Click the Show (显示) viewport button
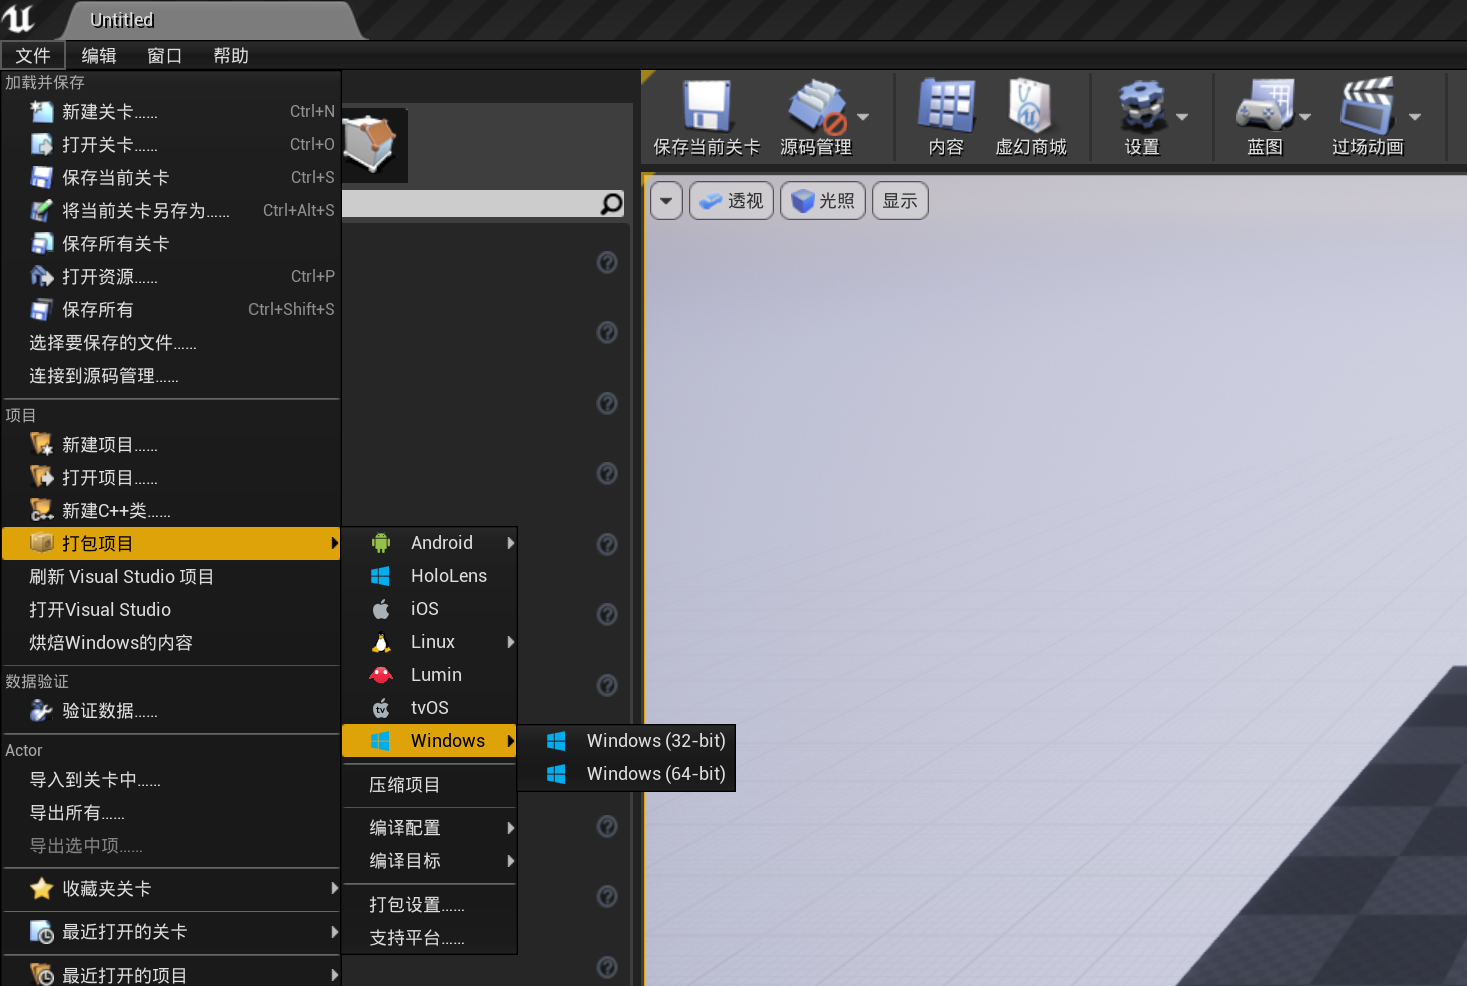The height and width of the screenshot is (986, 1467). (x=900, y=201)
